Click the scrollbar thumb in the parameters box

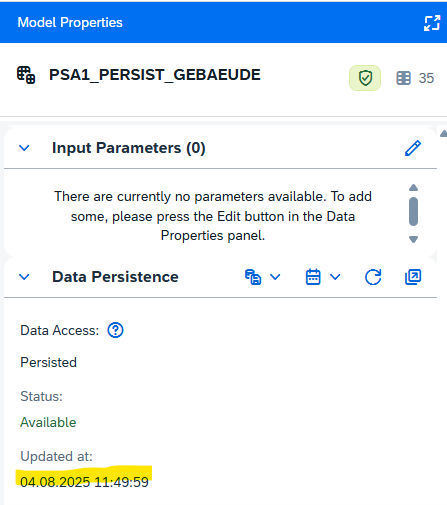tap(413, 212)
